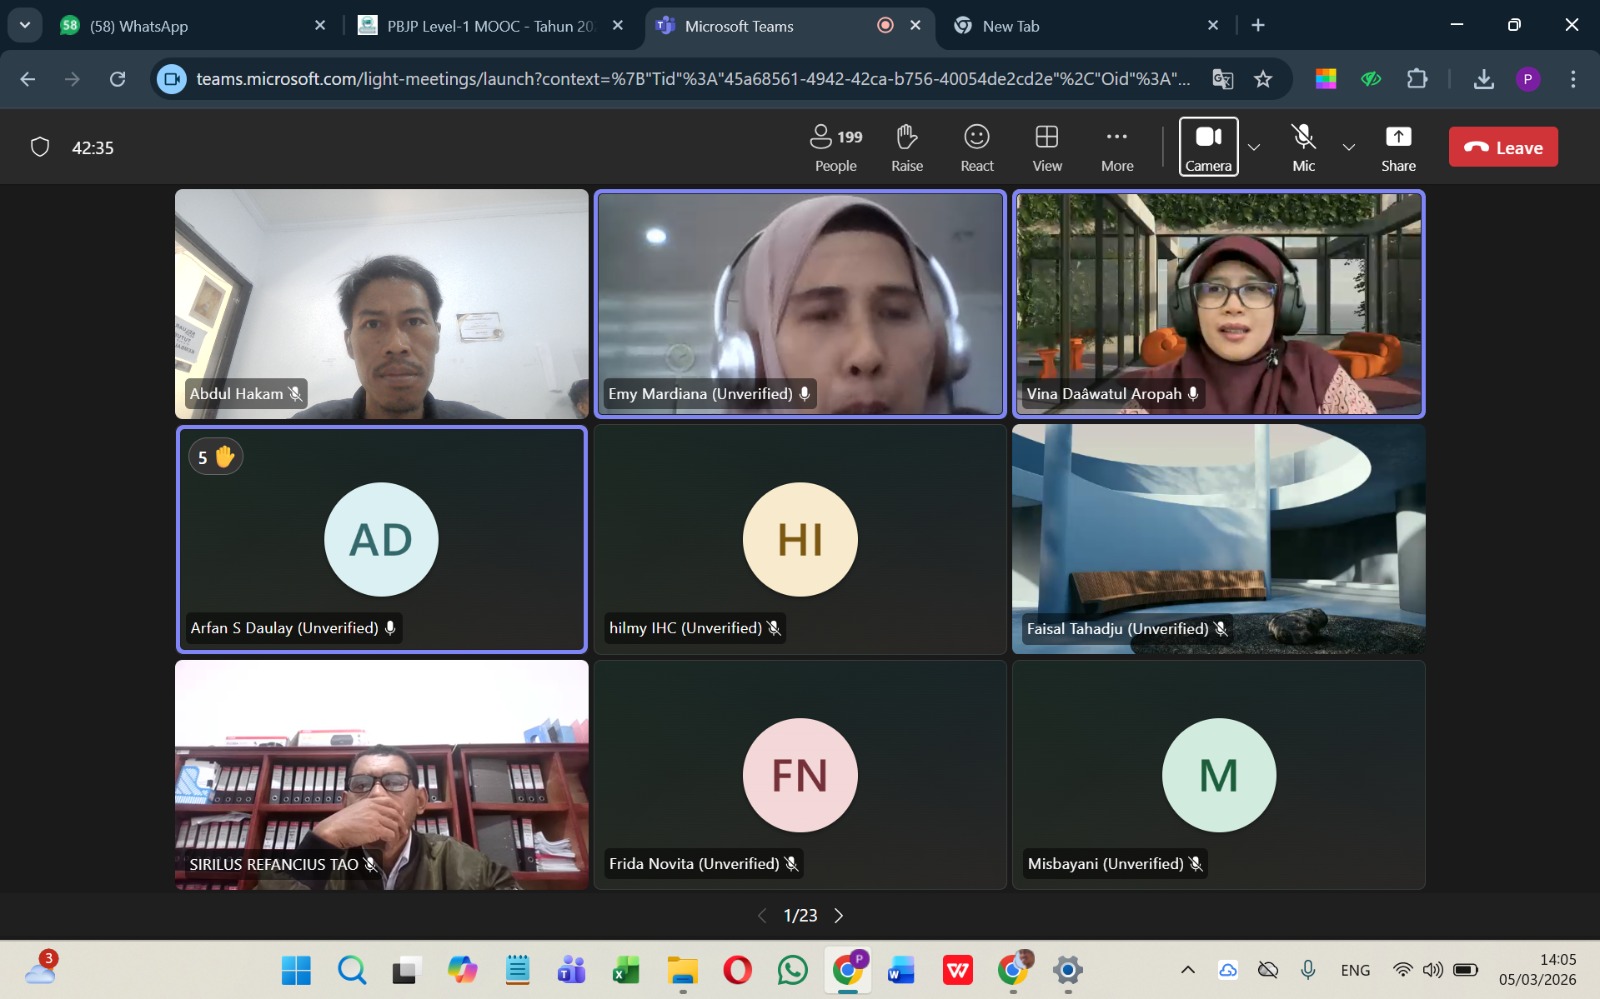Bookmark this page with the star icon

point(1264,78)
